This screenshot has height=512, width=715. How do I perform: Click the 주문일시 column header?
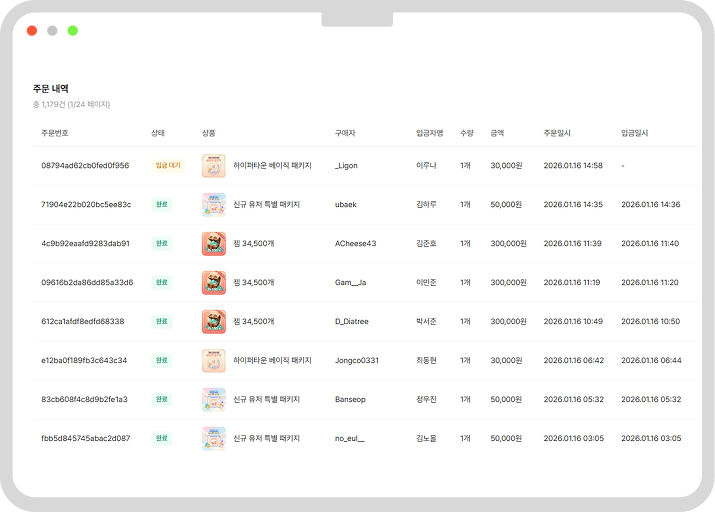(557, 132)
